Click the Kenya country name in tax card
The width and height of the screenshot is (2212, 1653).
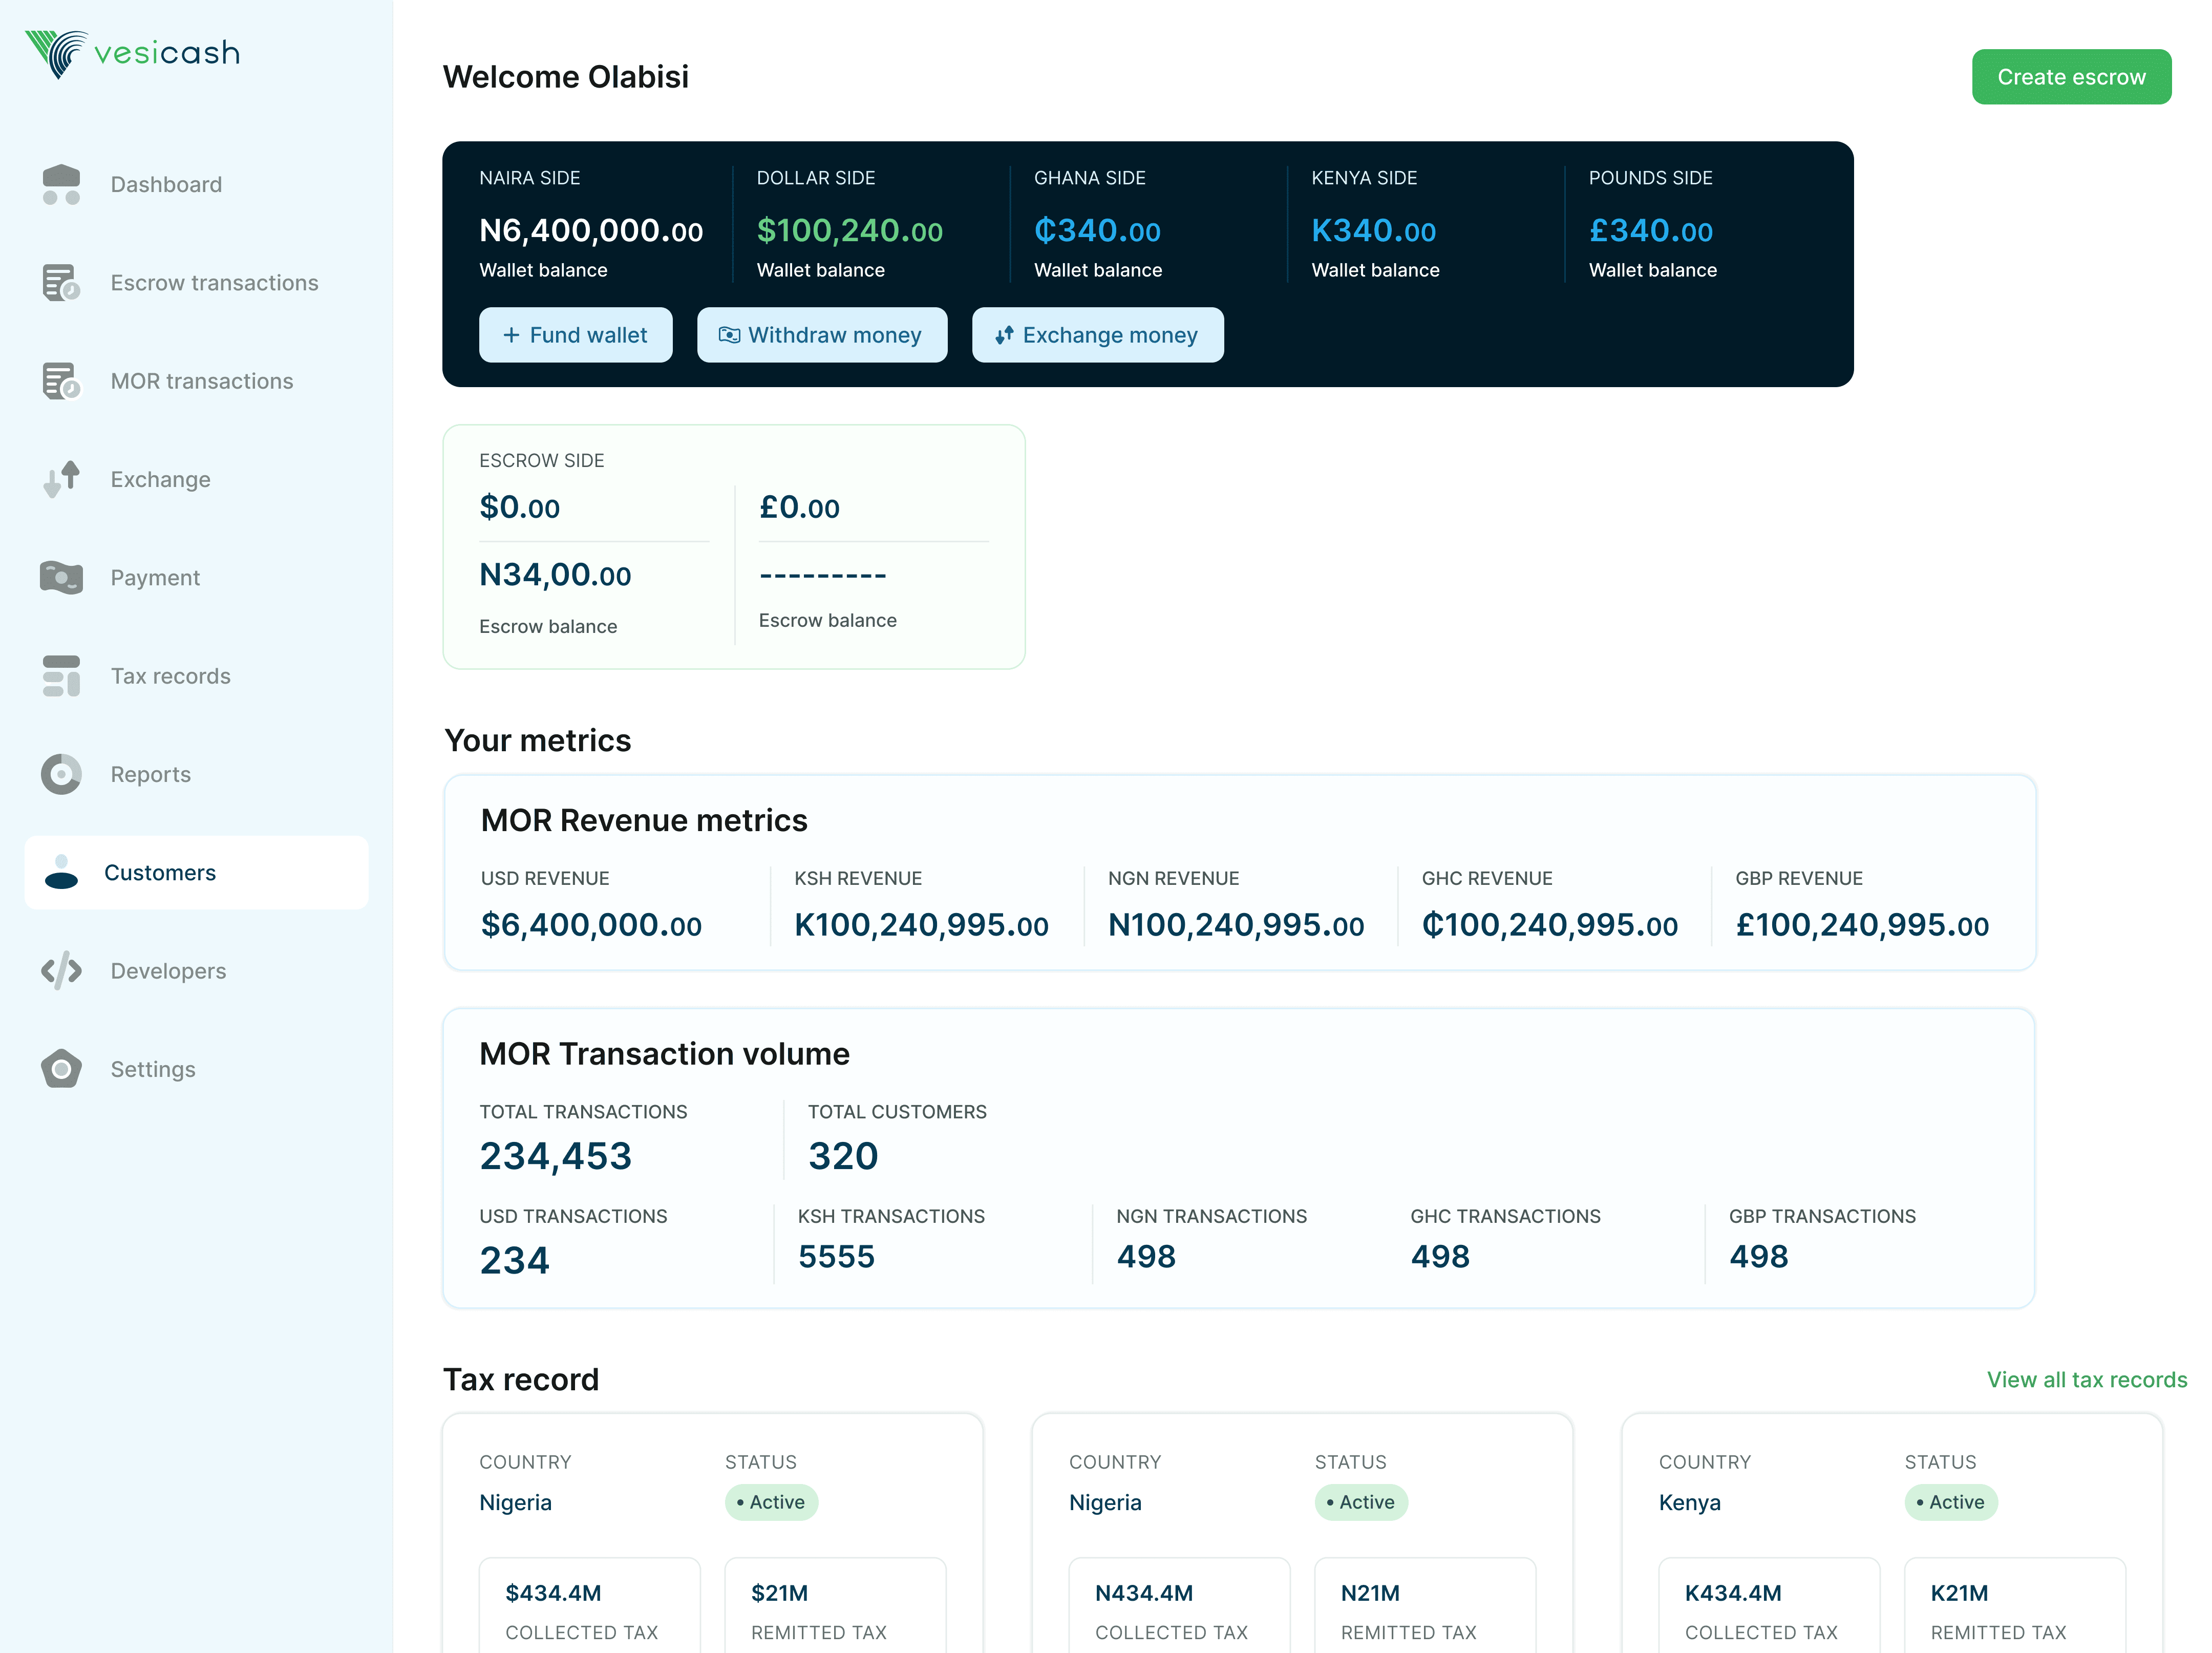(1690, 1503)
